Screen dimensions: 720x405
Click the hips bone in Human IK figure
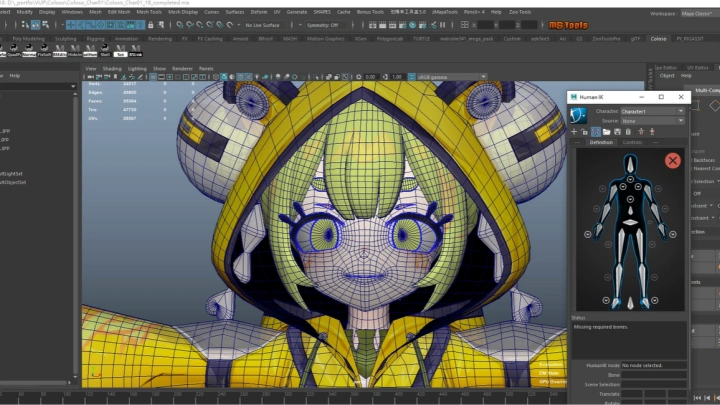[x=630, y=223]
